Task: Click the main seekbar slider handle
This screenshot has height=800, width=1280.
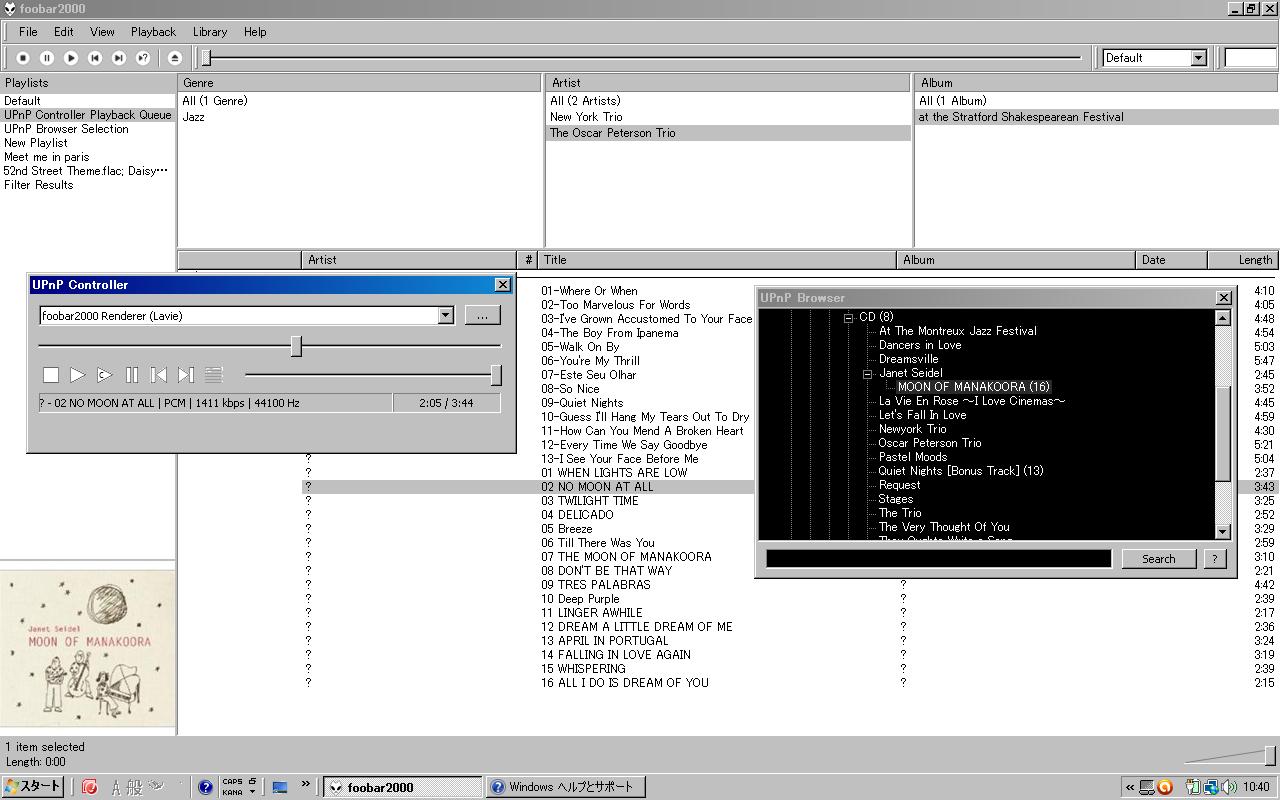Action: pyautogui.click(x=206, y=58)
